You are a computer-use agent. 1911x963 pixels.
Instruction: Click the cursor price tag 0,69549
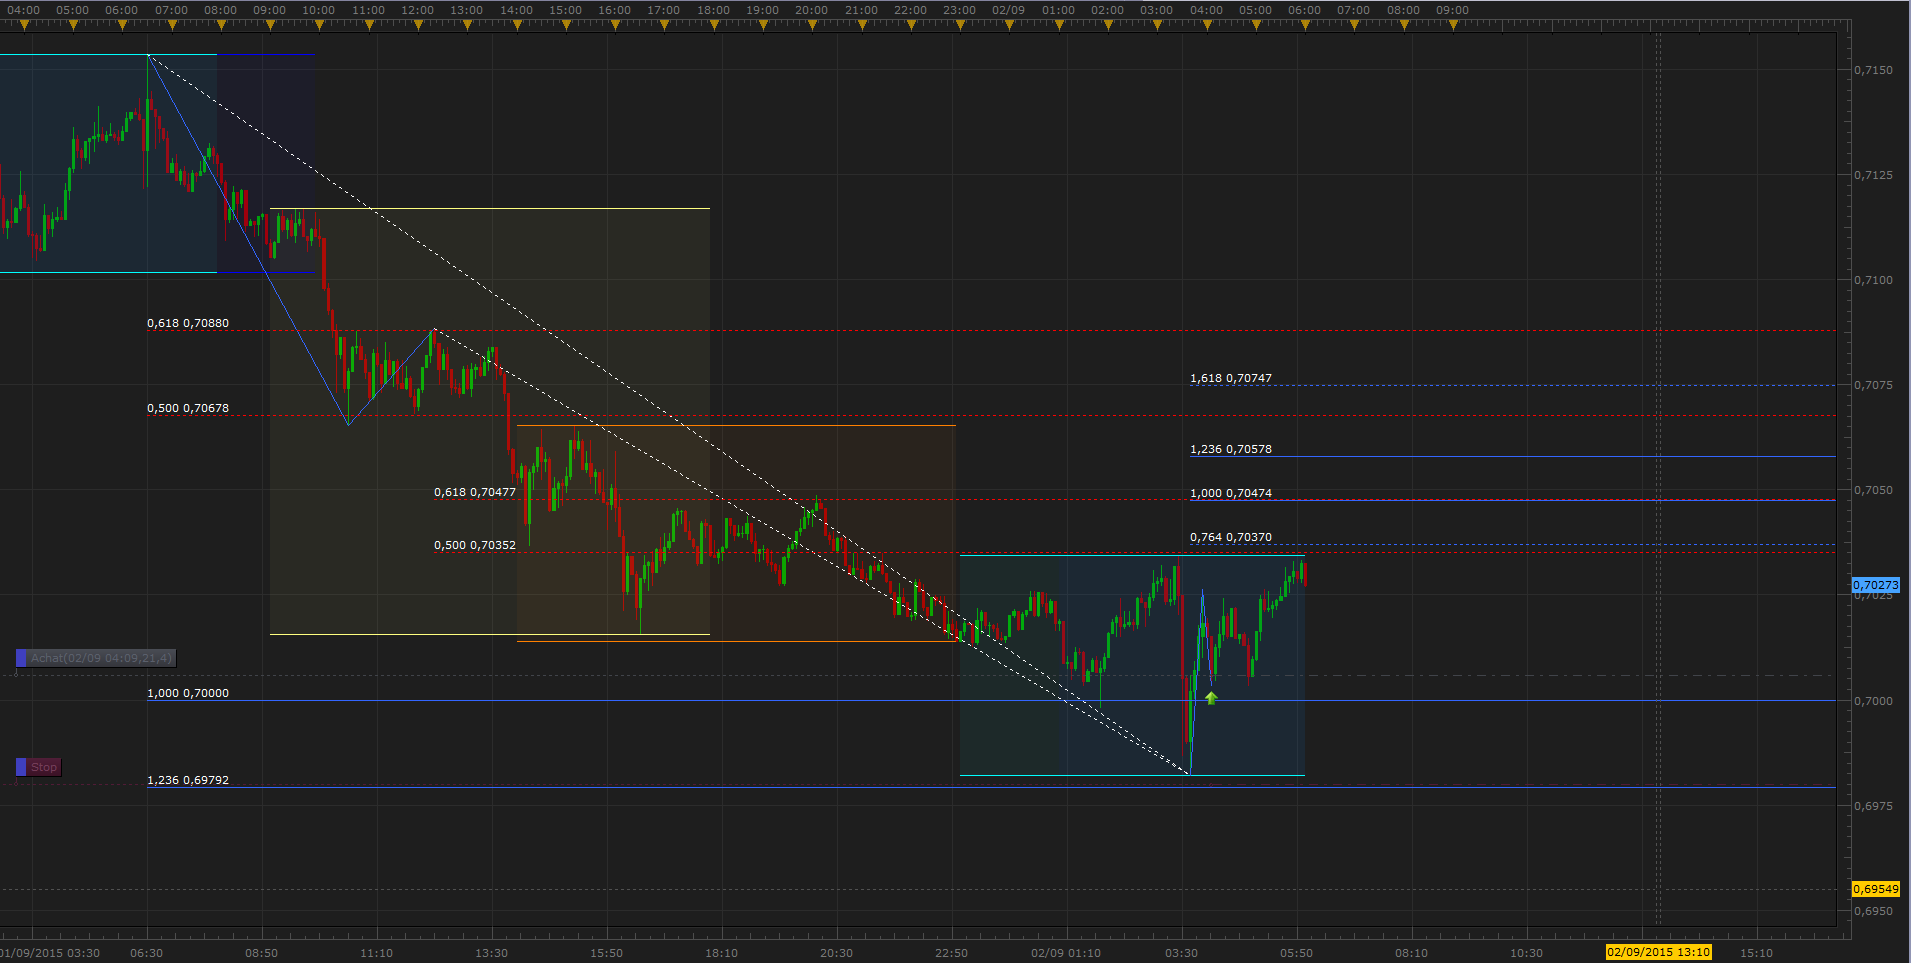[x=1875, y=889]
